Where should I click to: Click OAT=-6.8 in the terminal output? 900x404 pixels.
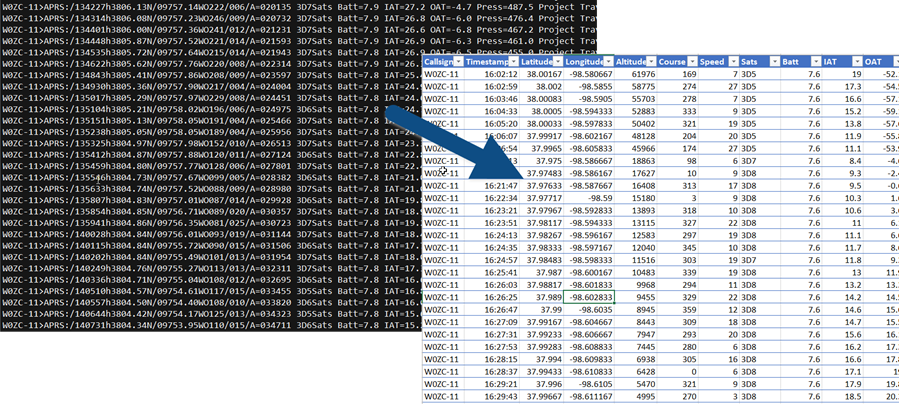[x=452, y=29]
